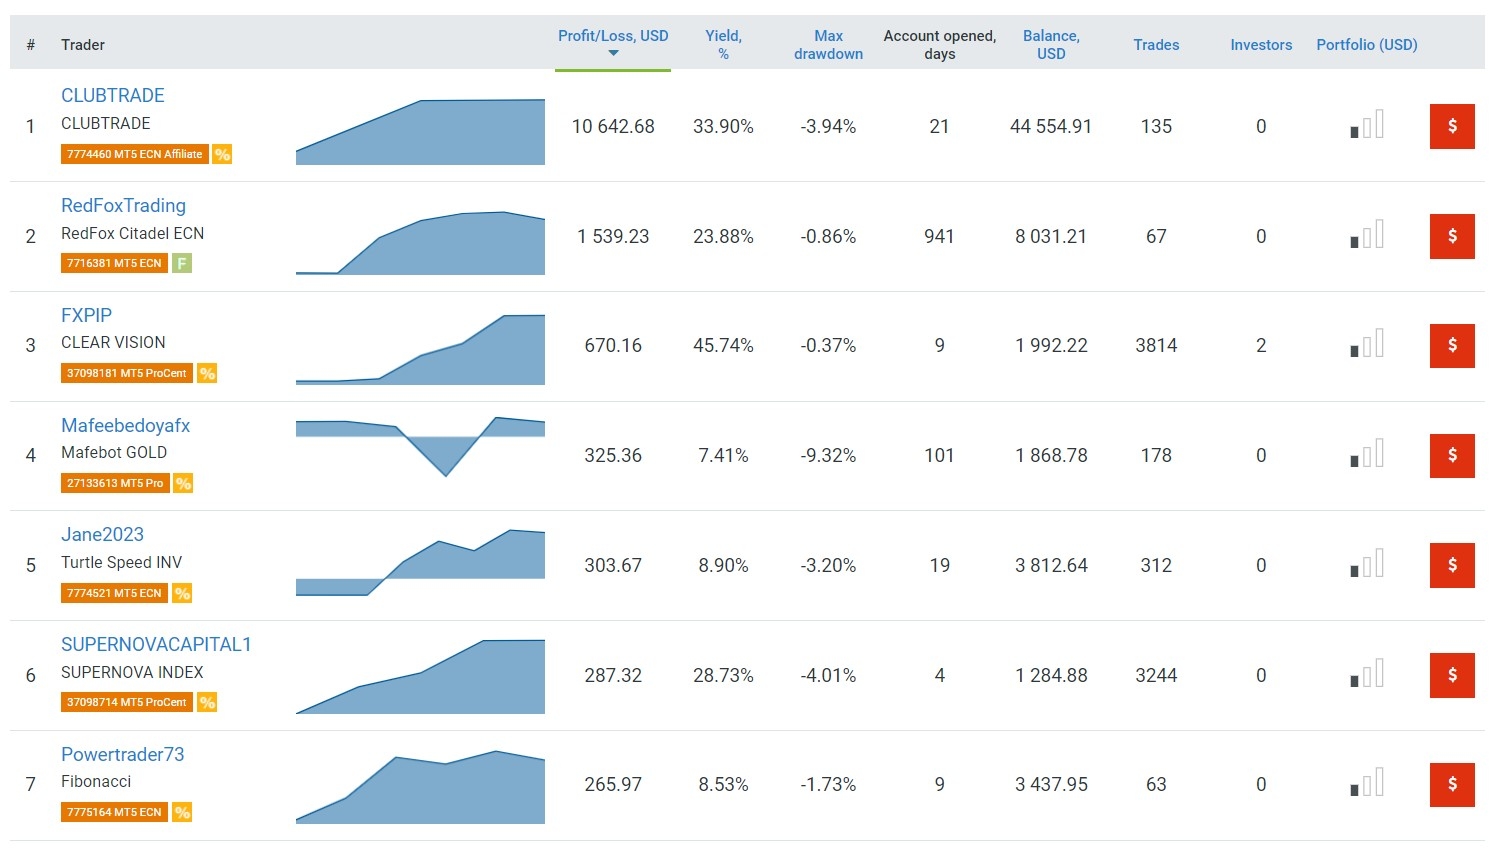Click the Portfolio bar chart icon for FXPIP
Image resolution: width=1498 pixels, height=853 pixels.
[1367, 345]
